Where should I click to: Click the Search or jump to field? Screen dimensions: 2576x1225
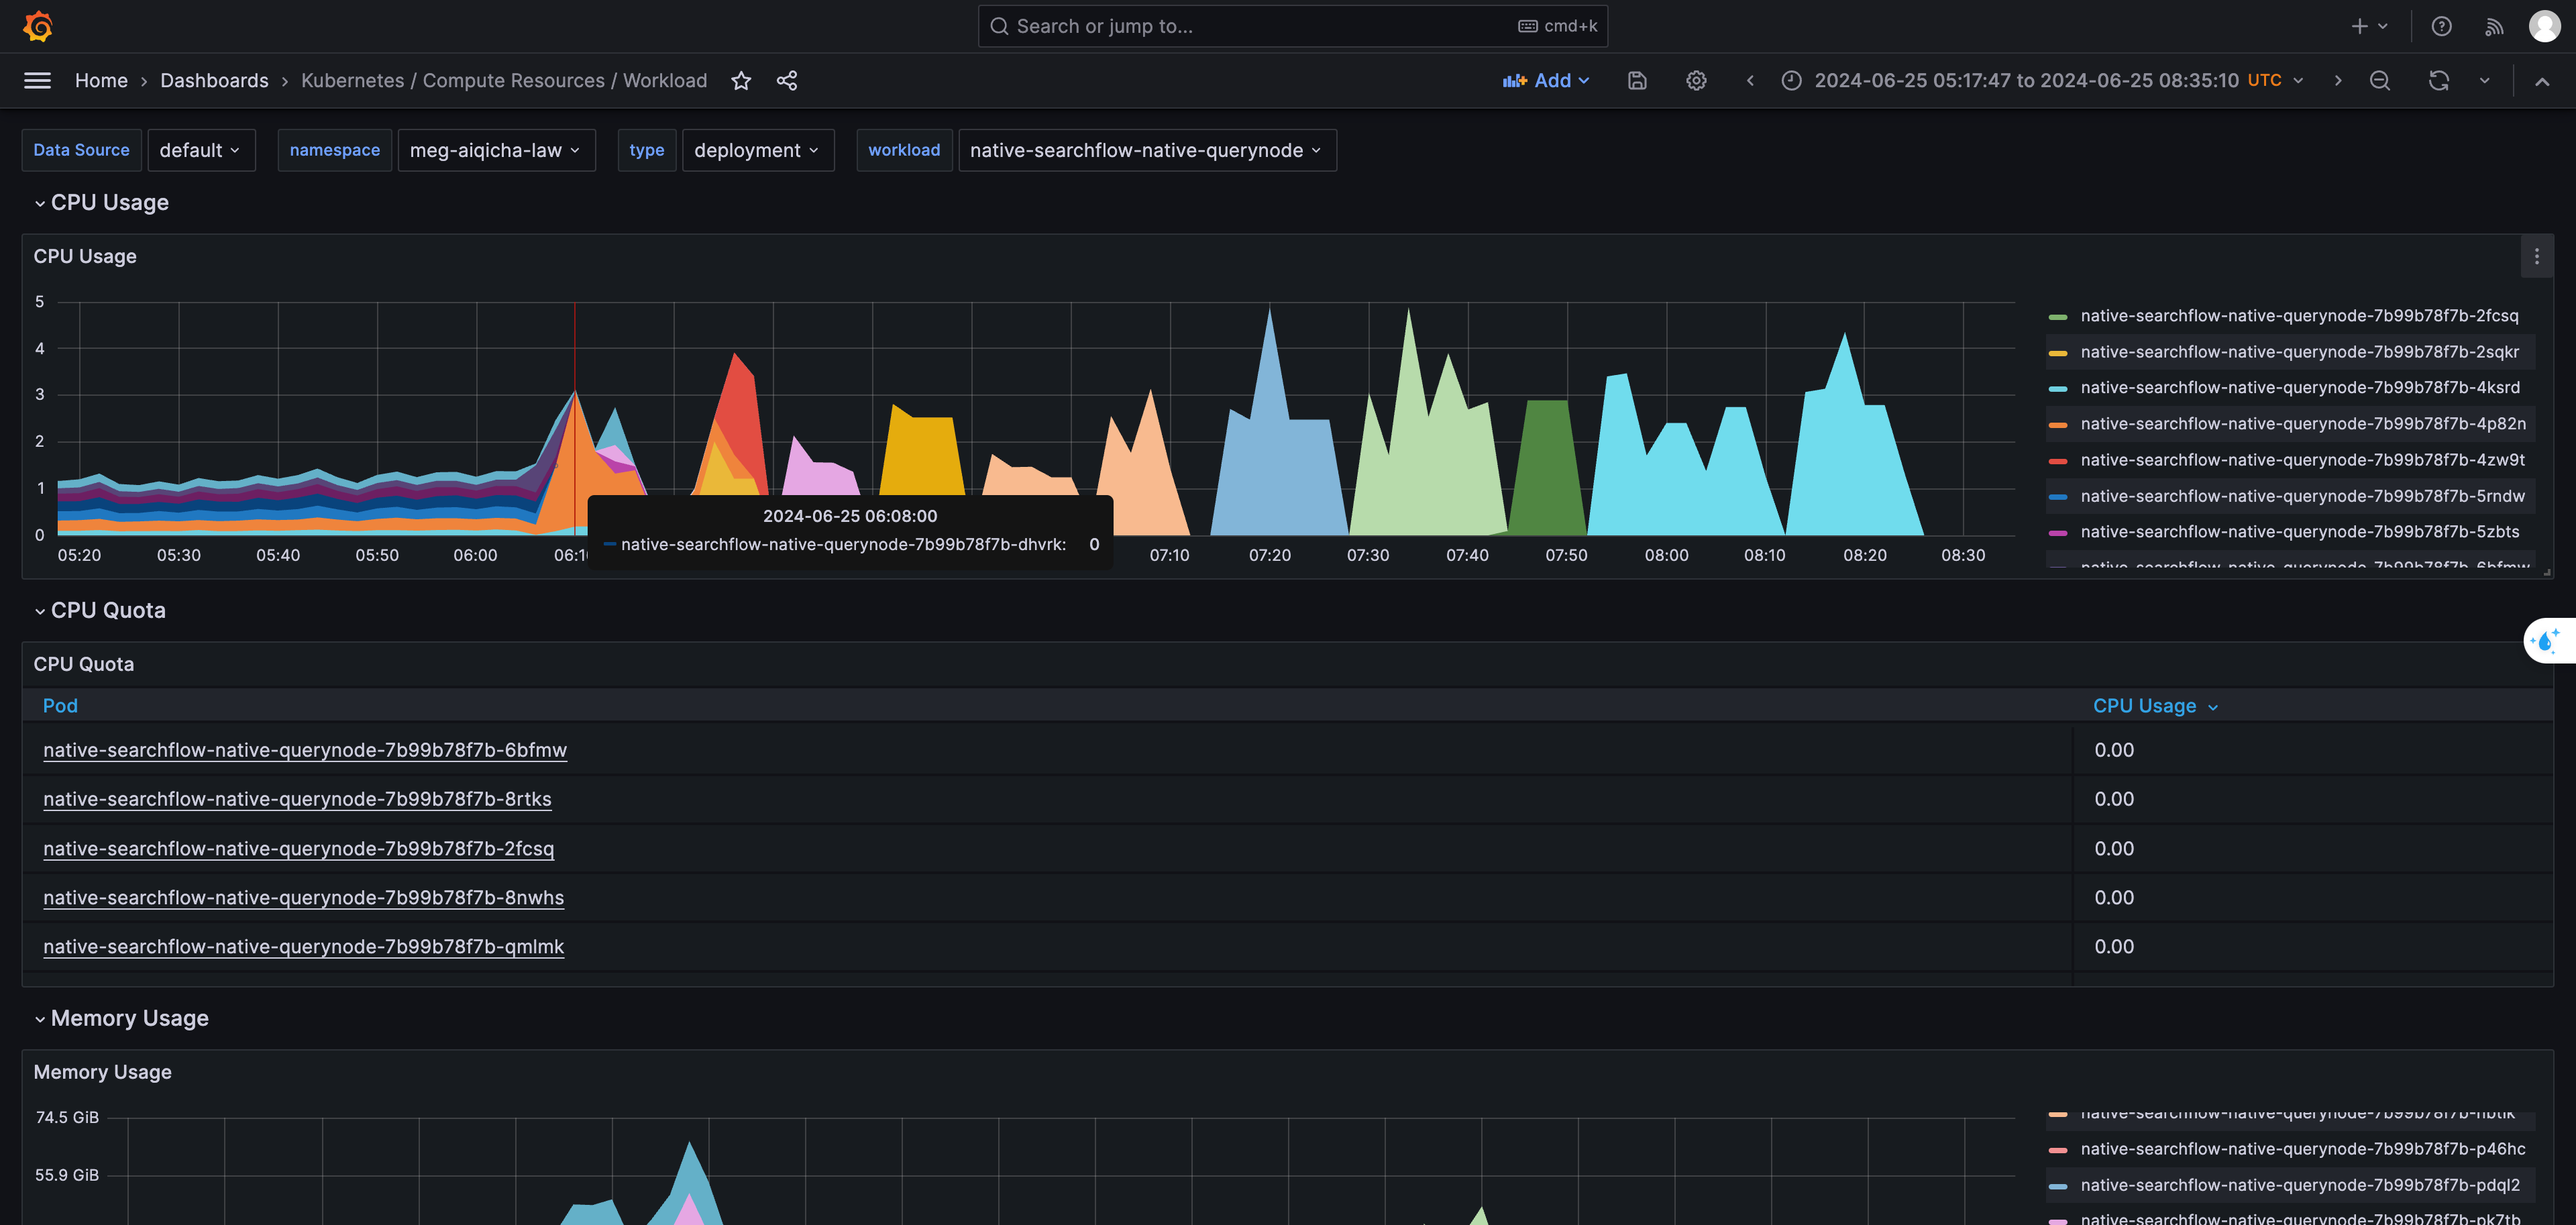coord(1260,26)
